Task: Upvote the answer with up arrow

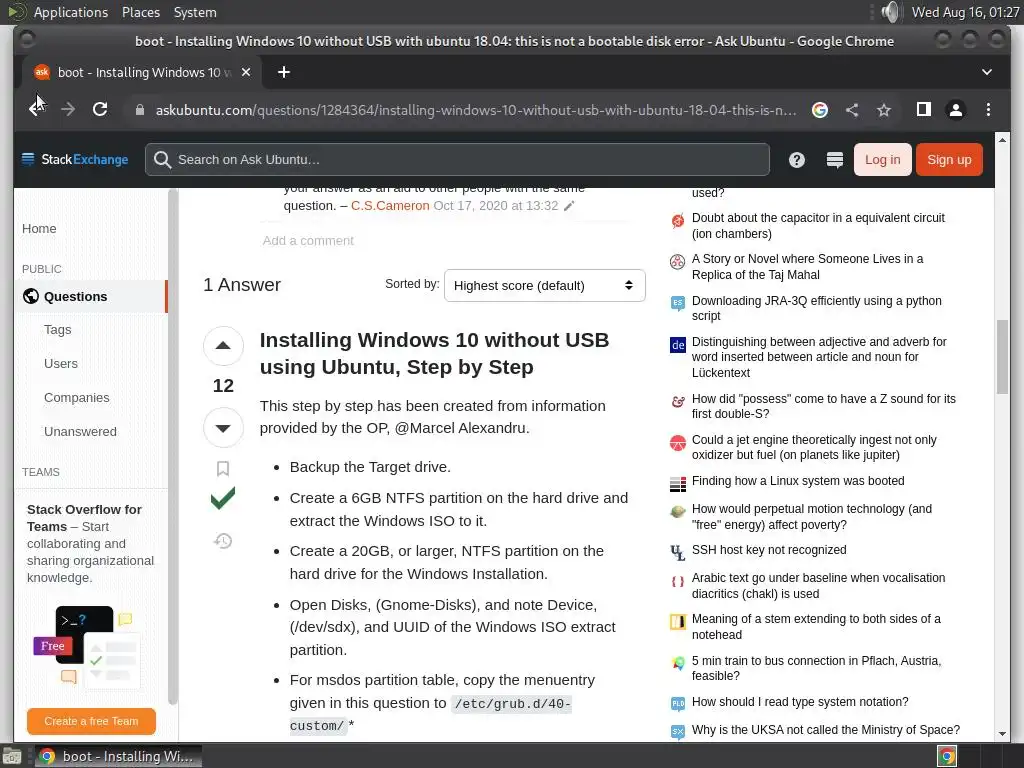Action: (223, 345)
